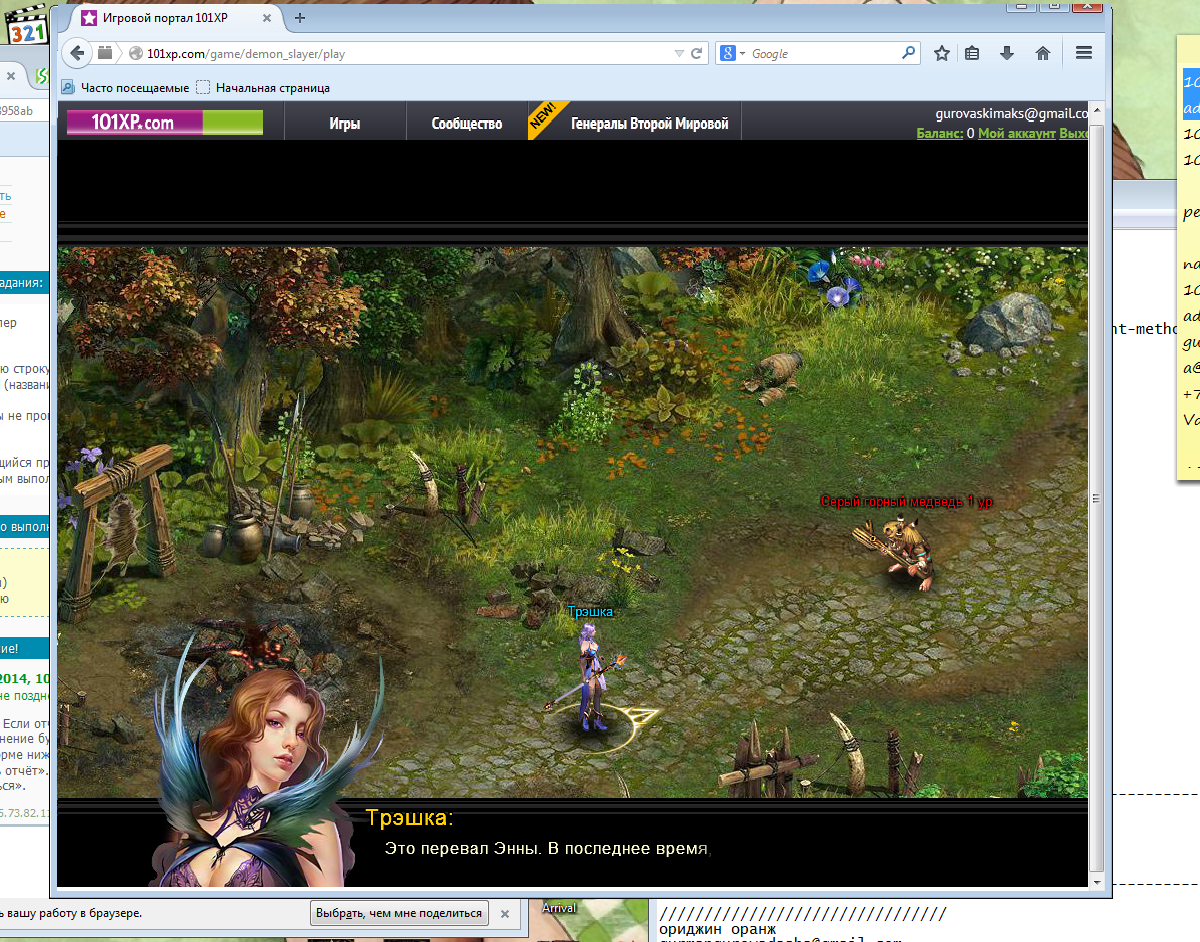Screen dimensions: 1200x942
Task: Reload the page with the refresh icon
Action: [698, 54]
